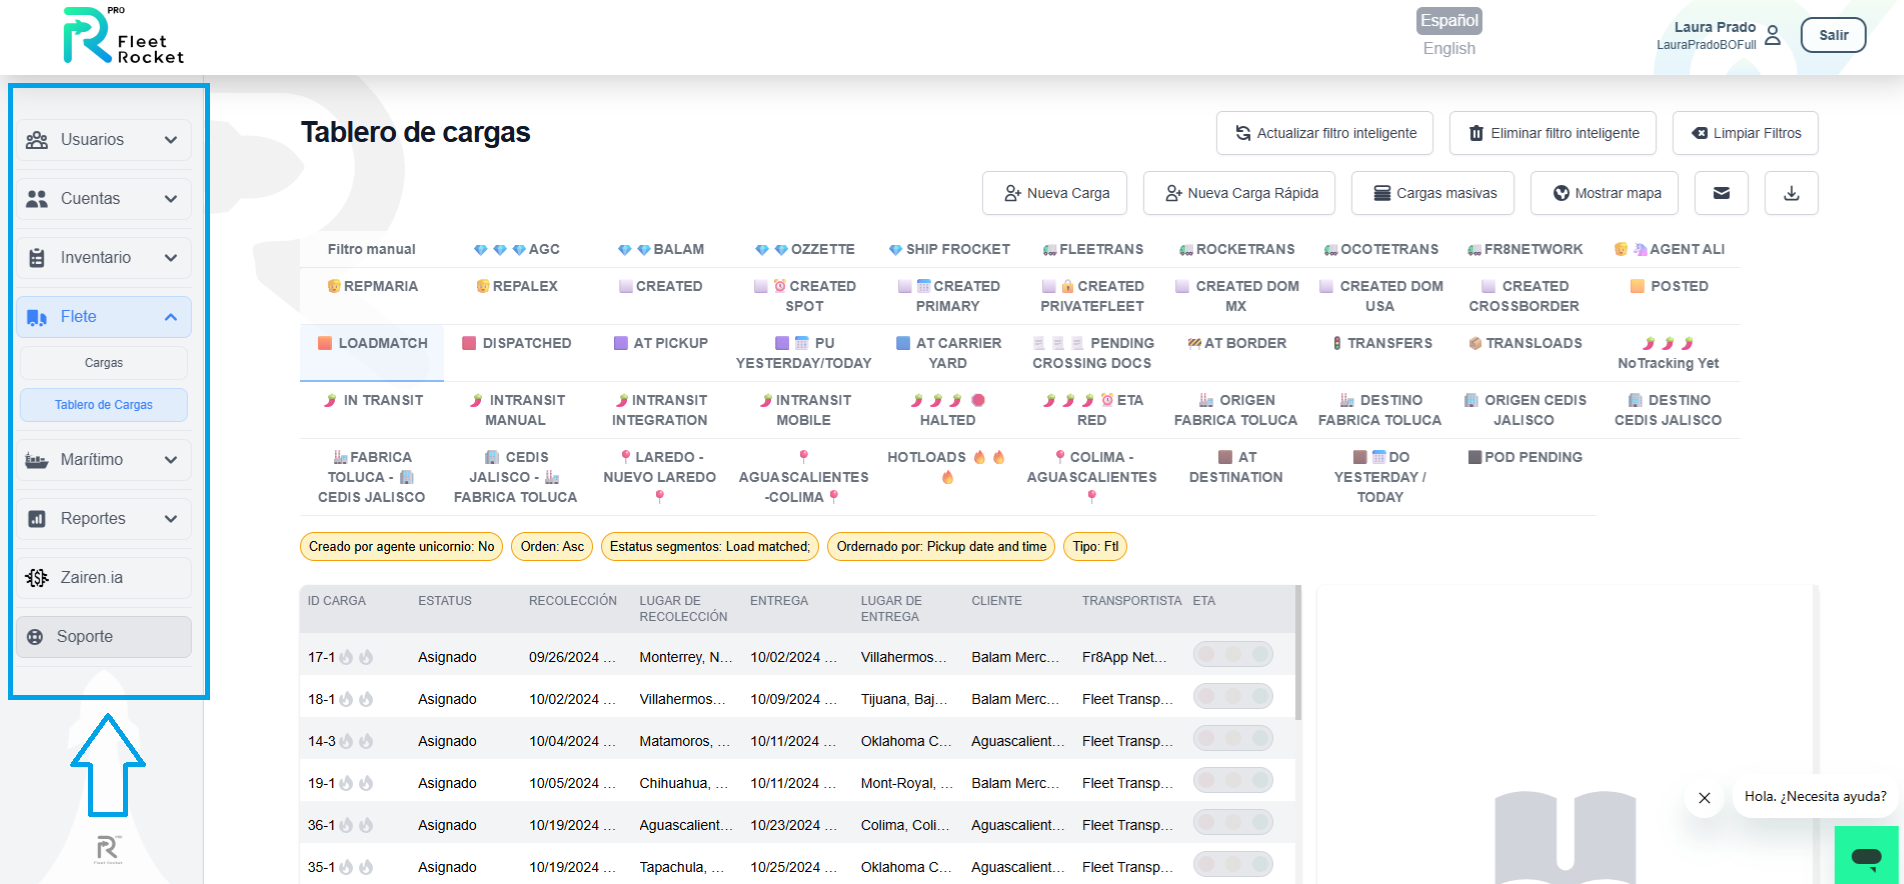
Task: Click the Orden: Asc filter chip
Action: [x=552, y=547]
